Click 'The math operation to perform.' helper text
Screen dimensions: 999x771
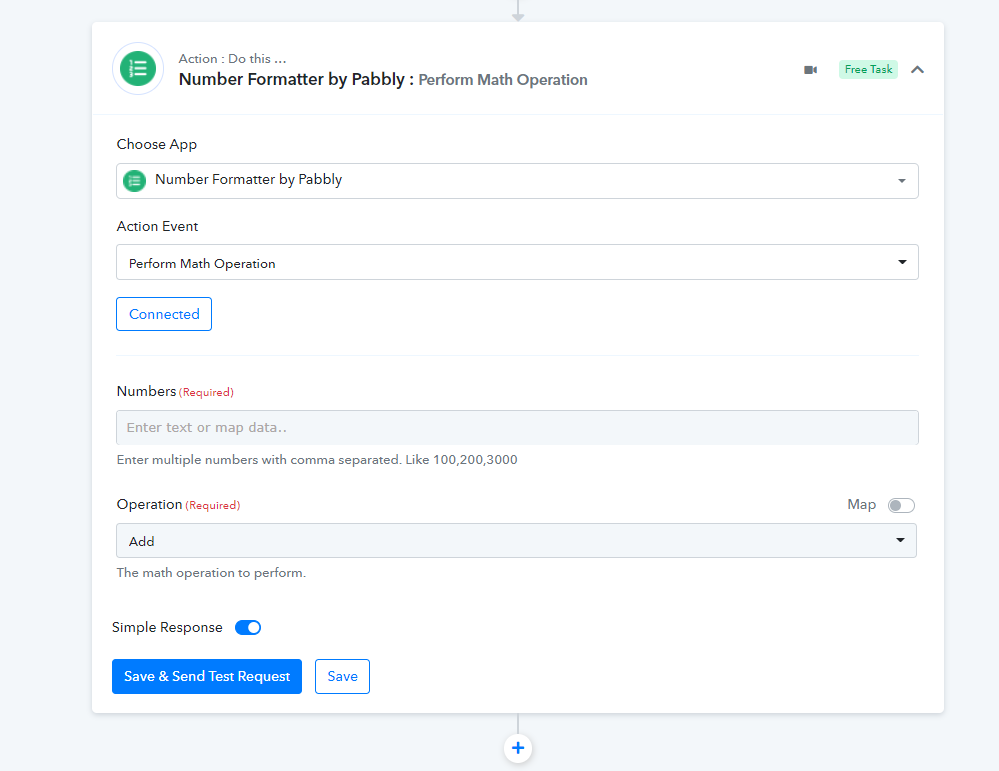coord(211,573)
